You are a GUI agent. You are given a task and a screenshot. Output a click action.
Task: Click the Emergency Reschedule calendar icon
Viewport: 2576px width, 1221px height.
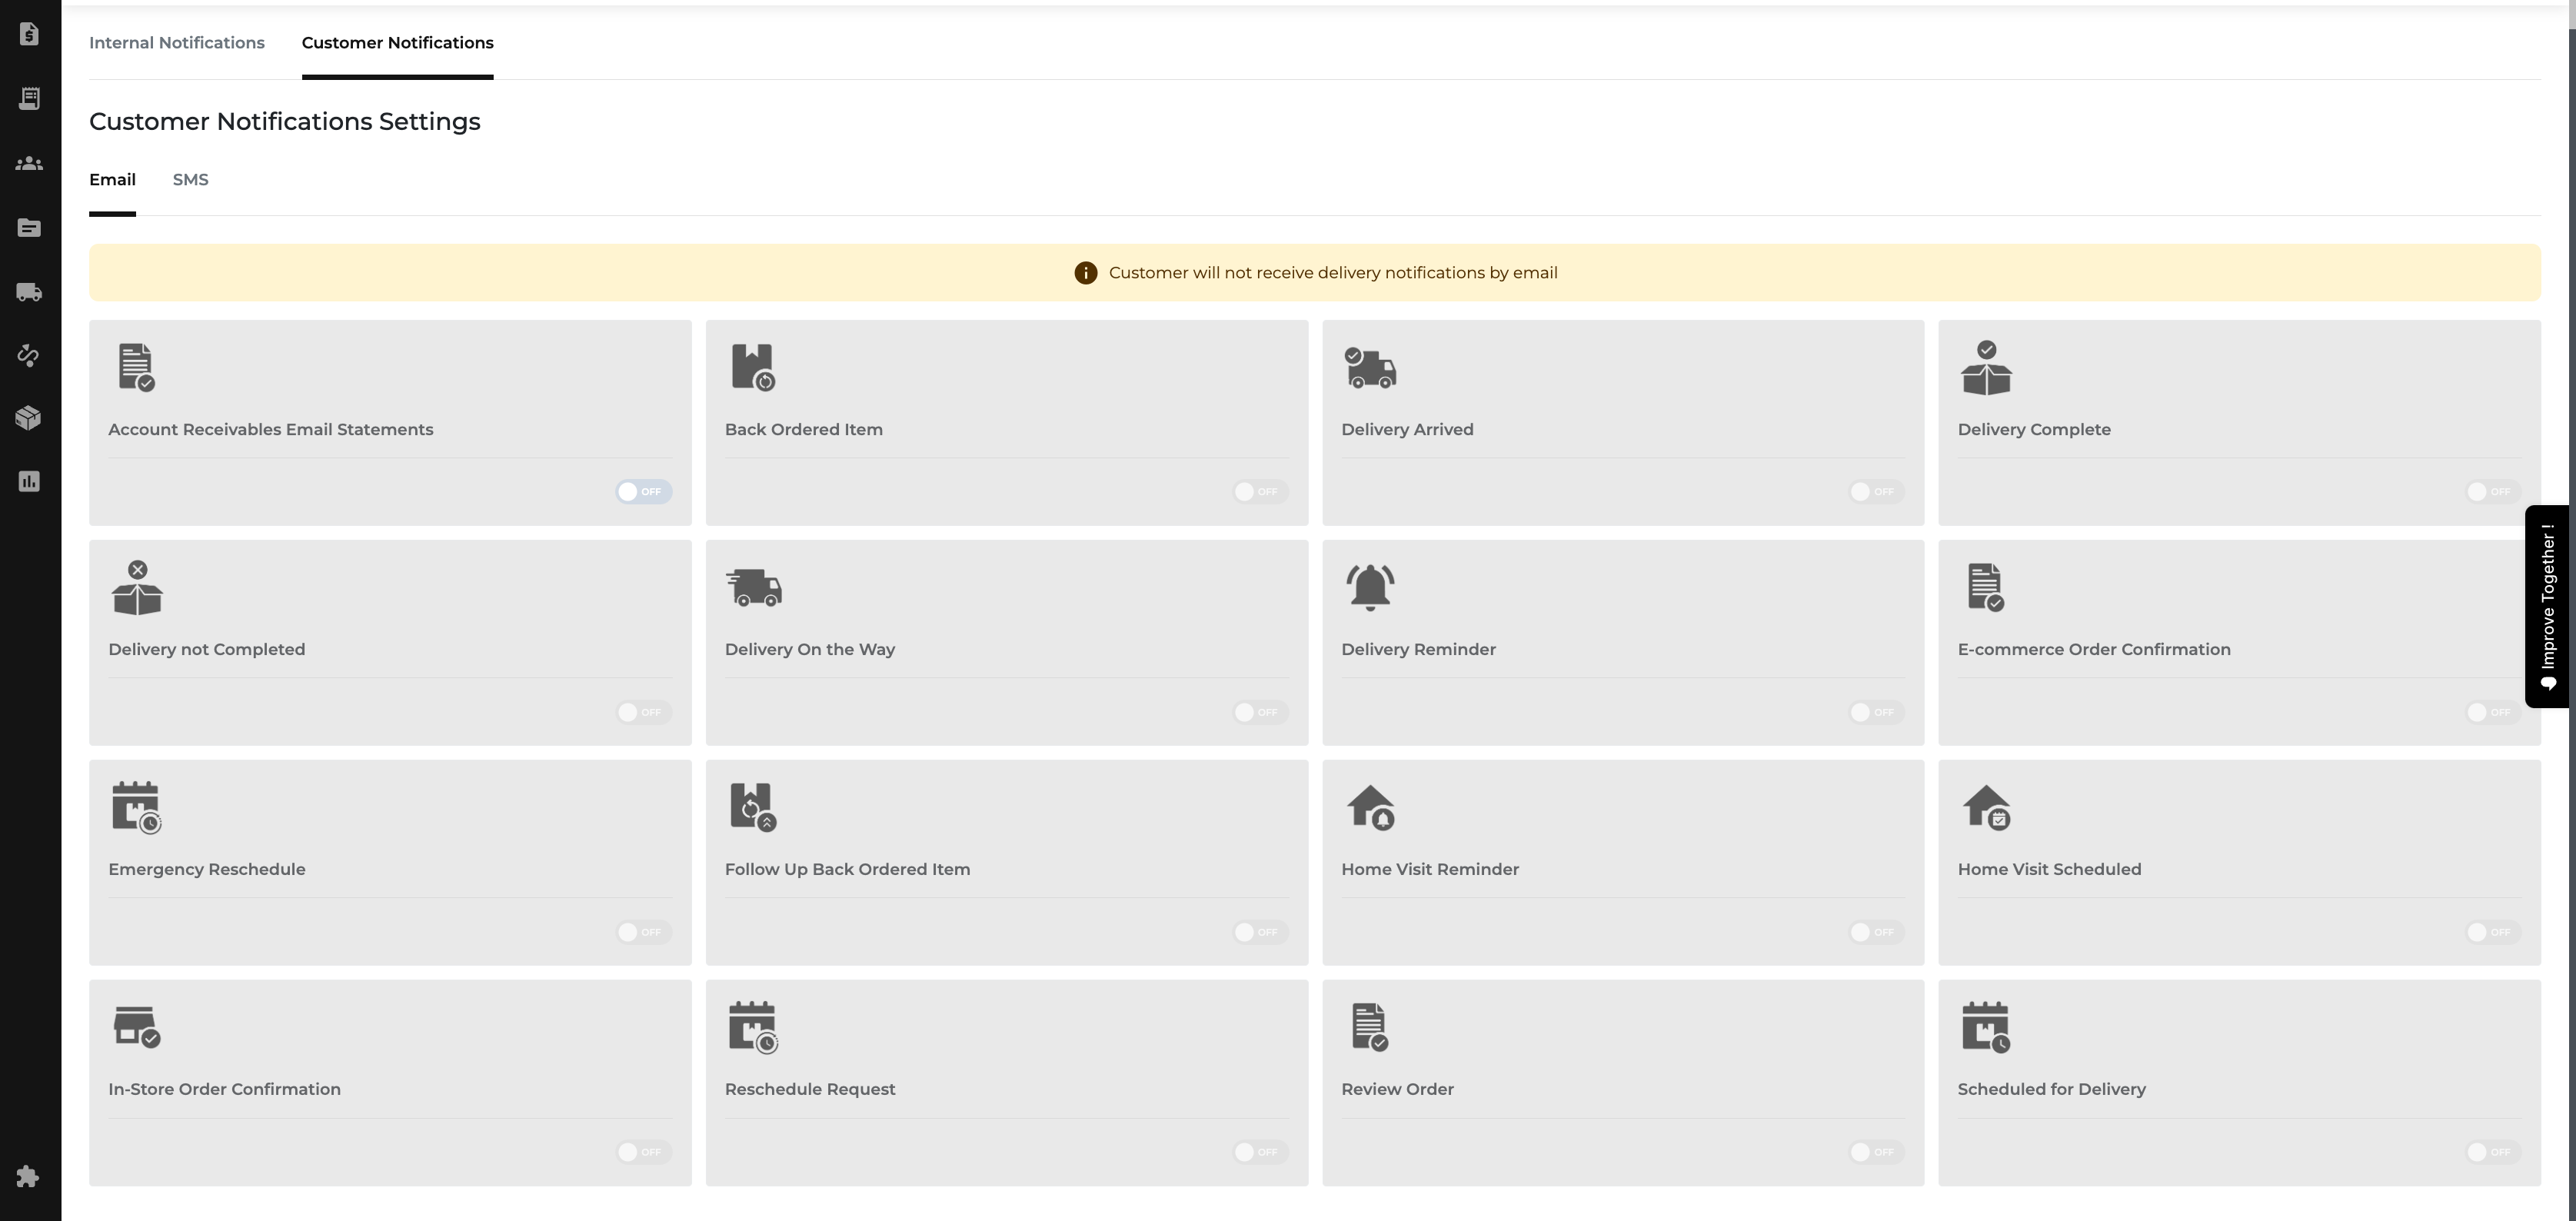click(x=136, y=807)
